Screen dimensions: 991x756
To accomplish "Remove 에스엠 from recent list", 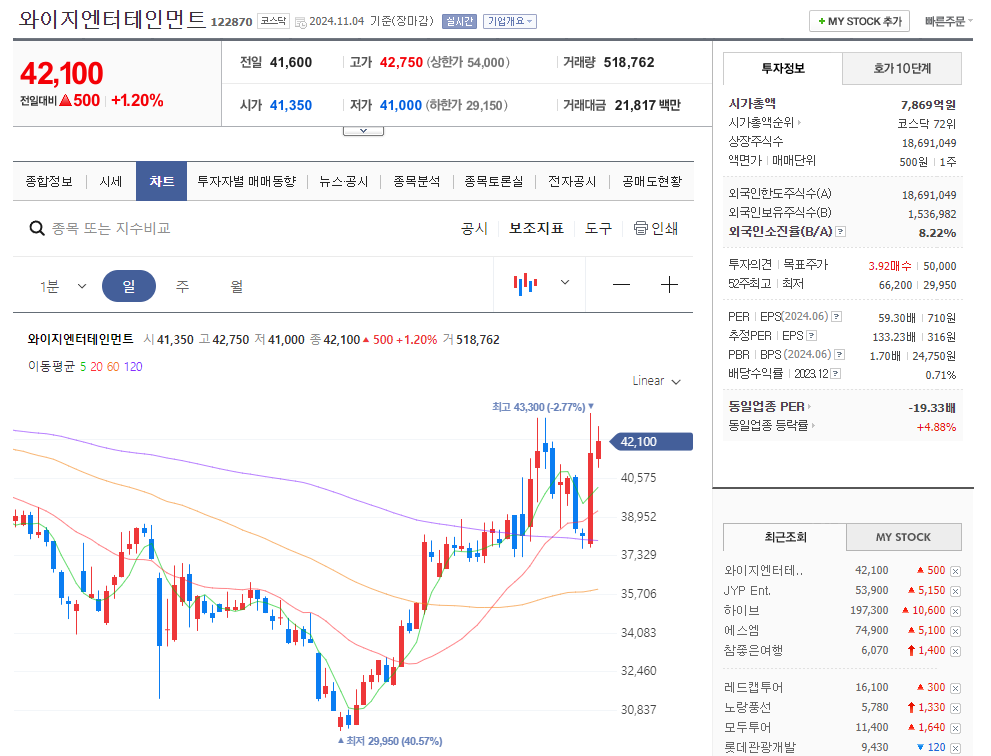I will [955, 631].
